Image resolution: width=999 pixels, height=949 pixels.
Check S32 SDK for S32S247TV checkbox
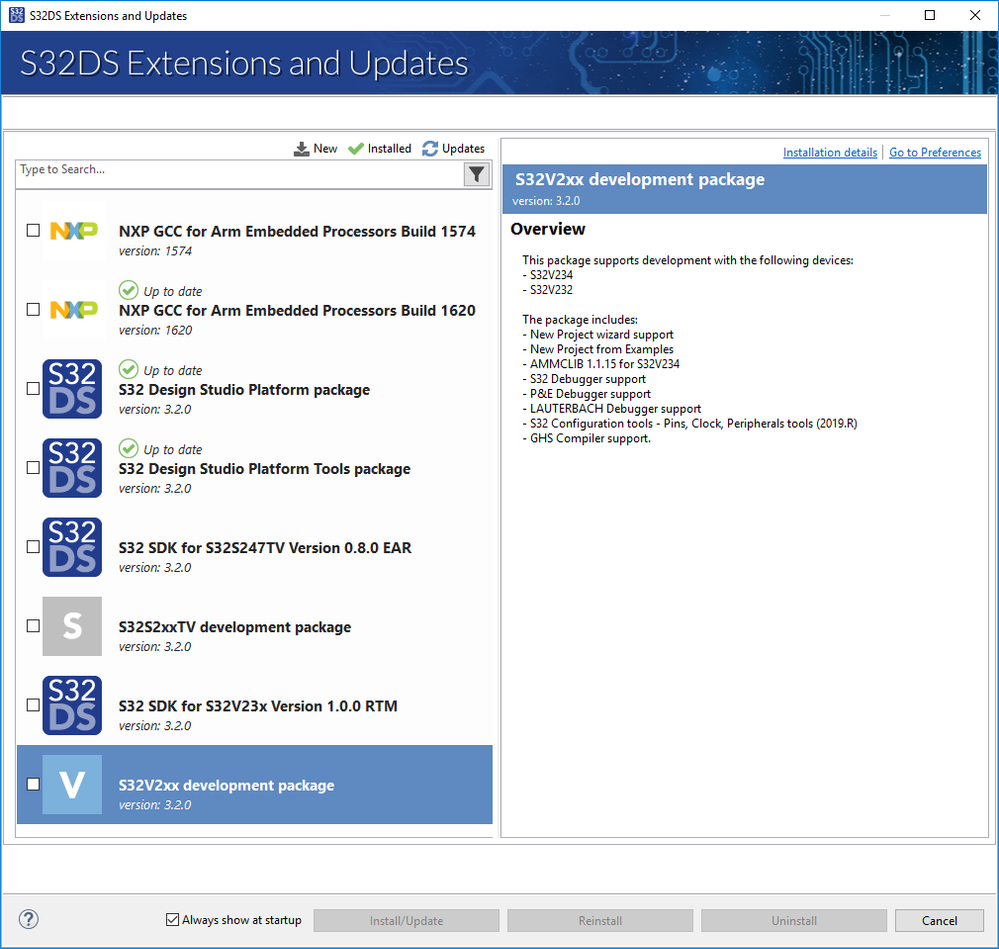(x=33, y=546)
